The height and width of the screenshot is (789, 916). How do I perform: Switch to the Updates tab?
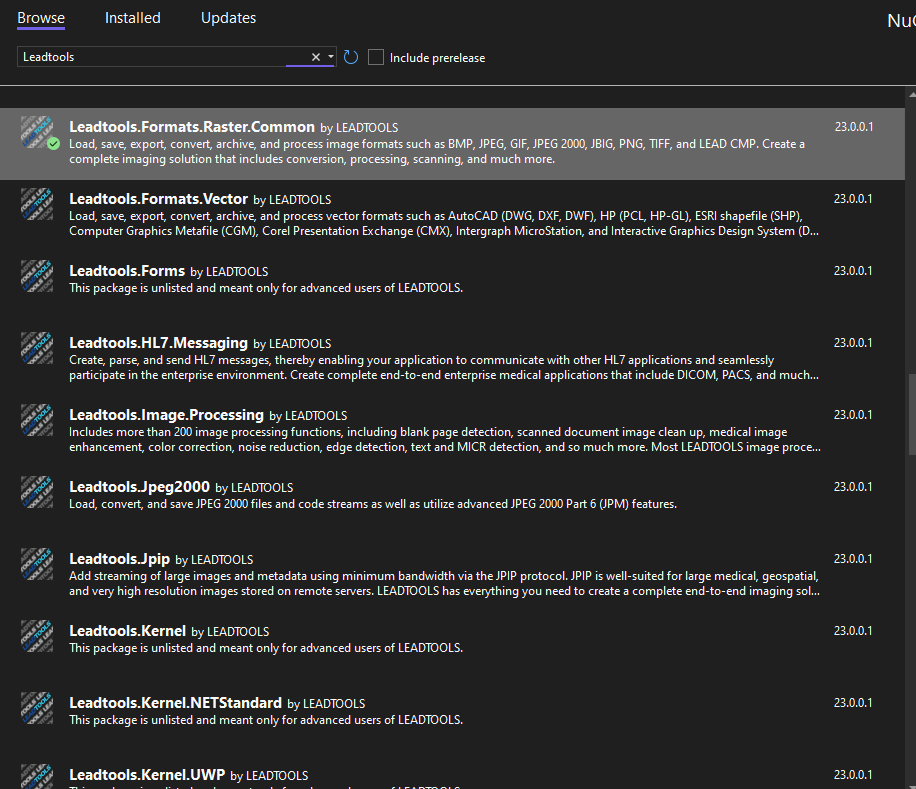pyautogui.click(x=228, y=18)
